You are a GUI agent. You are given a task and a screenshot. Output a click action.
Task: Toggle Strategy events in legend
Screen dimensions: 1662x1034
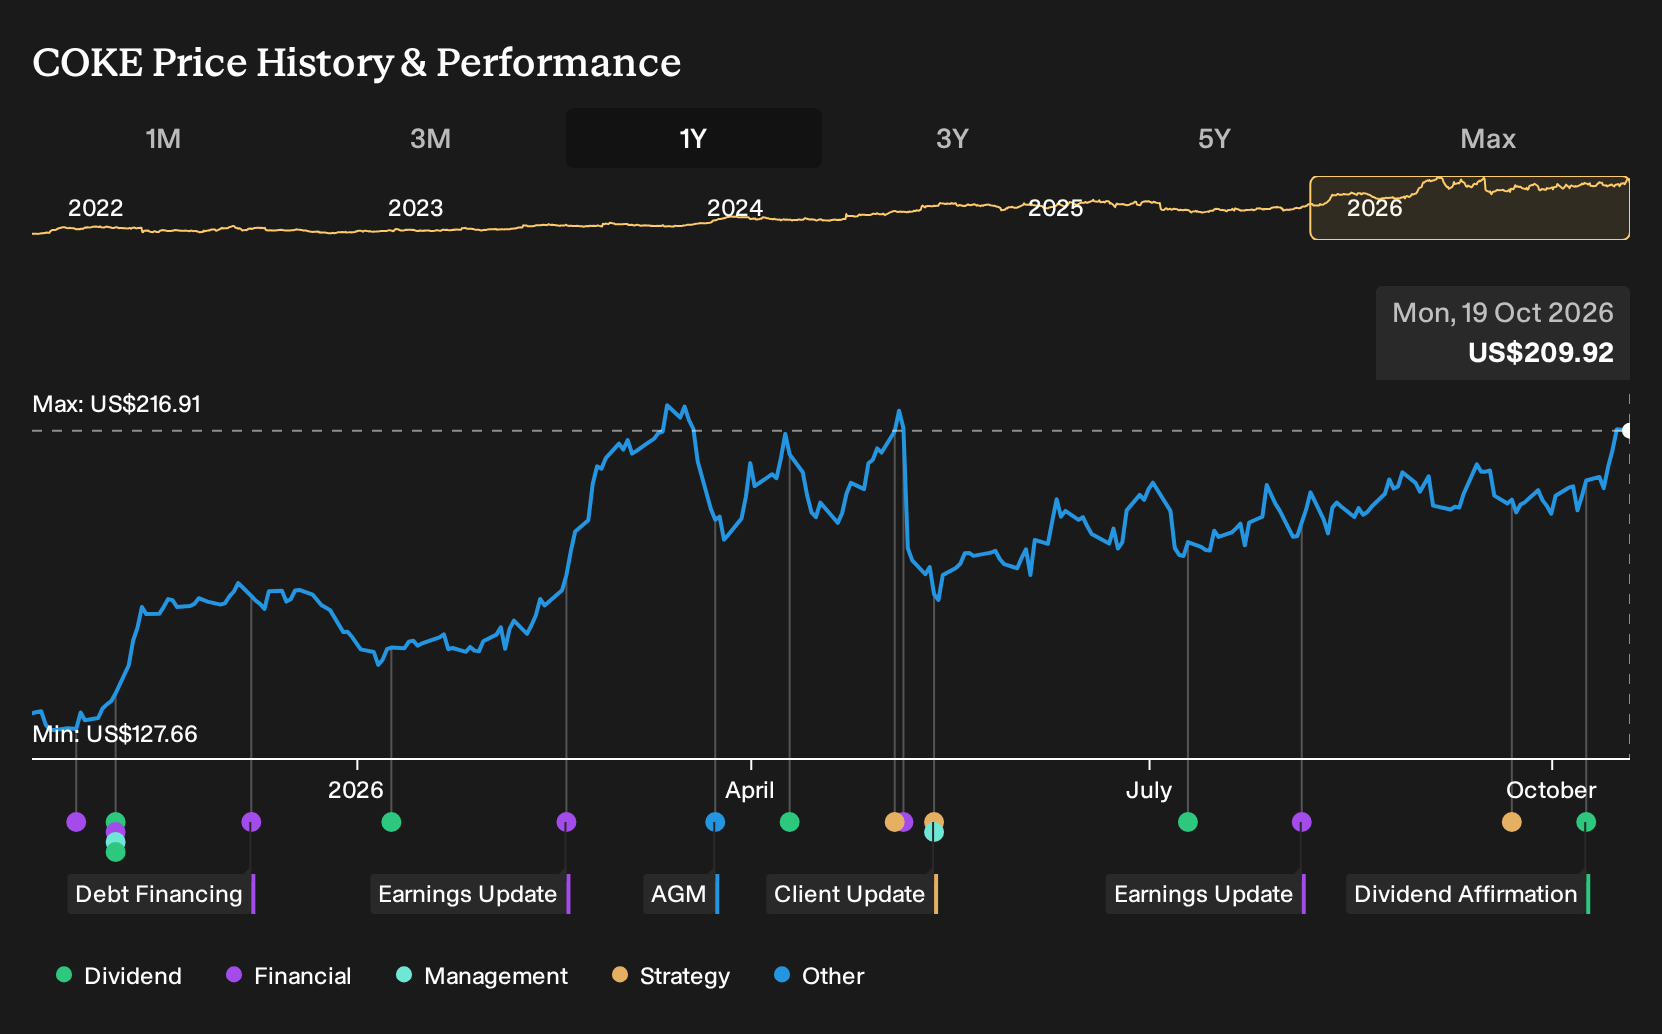tap(671, 976)
